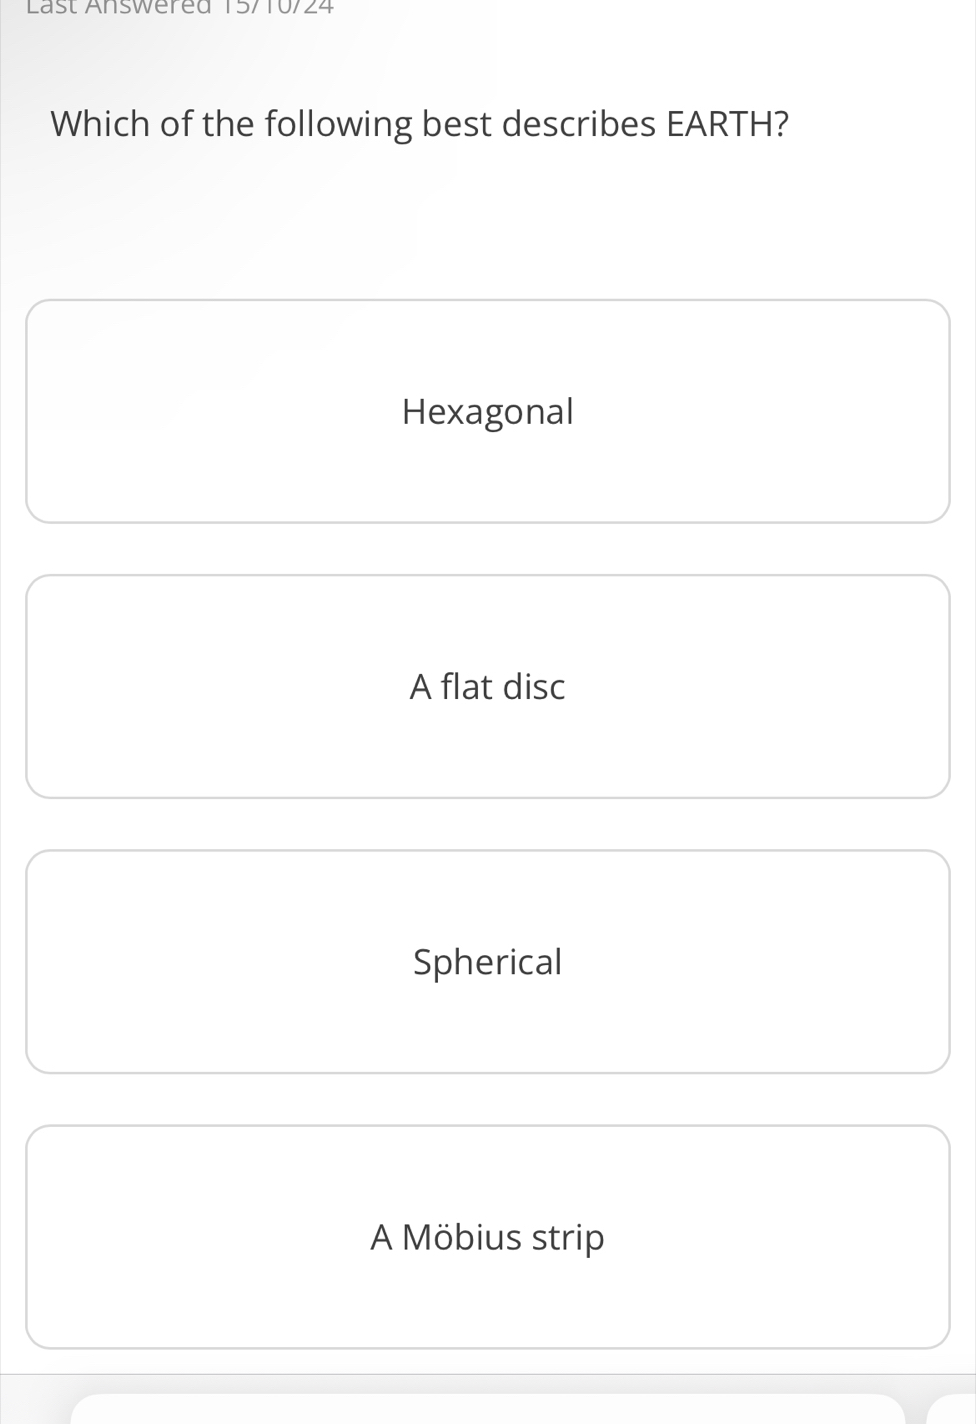Click the 'A Möbius strip' text label

tap(487, 1237)
